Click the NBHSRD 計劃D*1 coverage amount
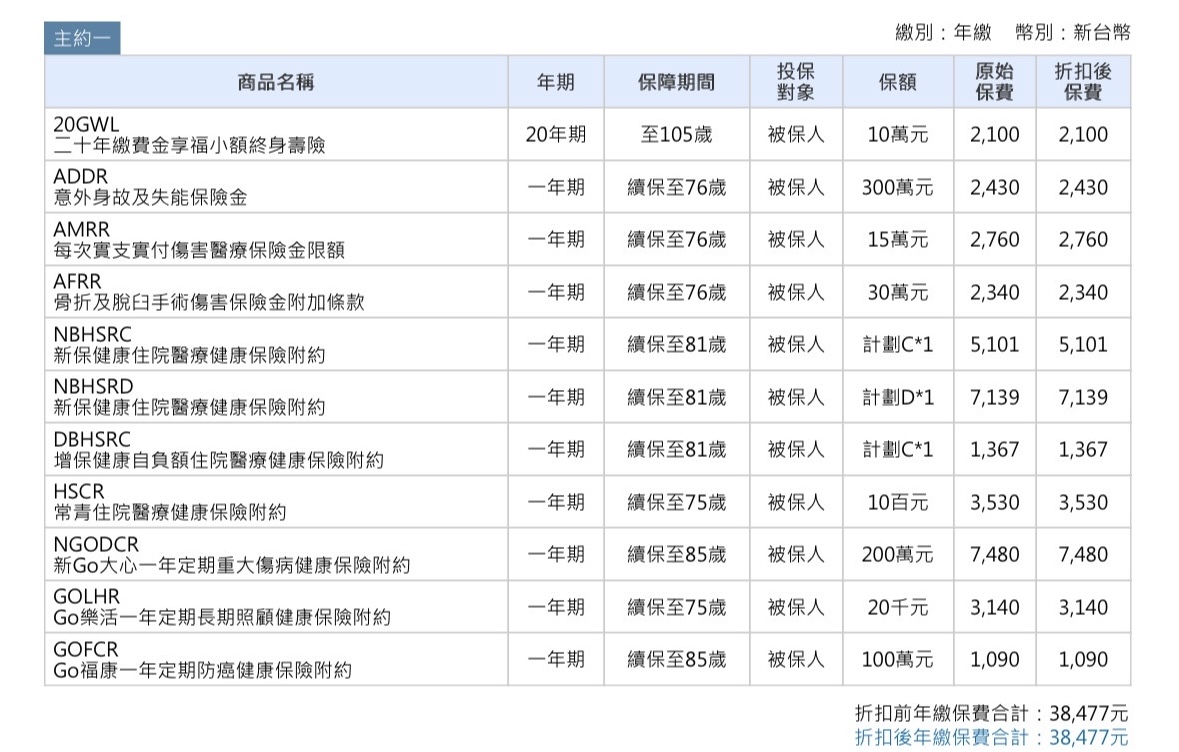This screenshot has height=752, width=1179. pos(897,398)
